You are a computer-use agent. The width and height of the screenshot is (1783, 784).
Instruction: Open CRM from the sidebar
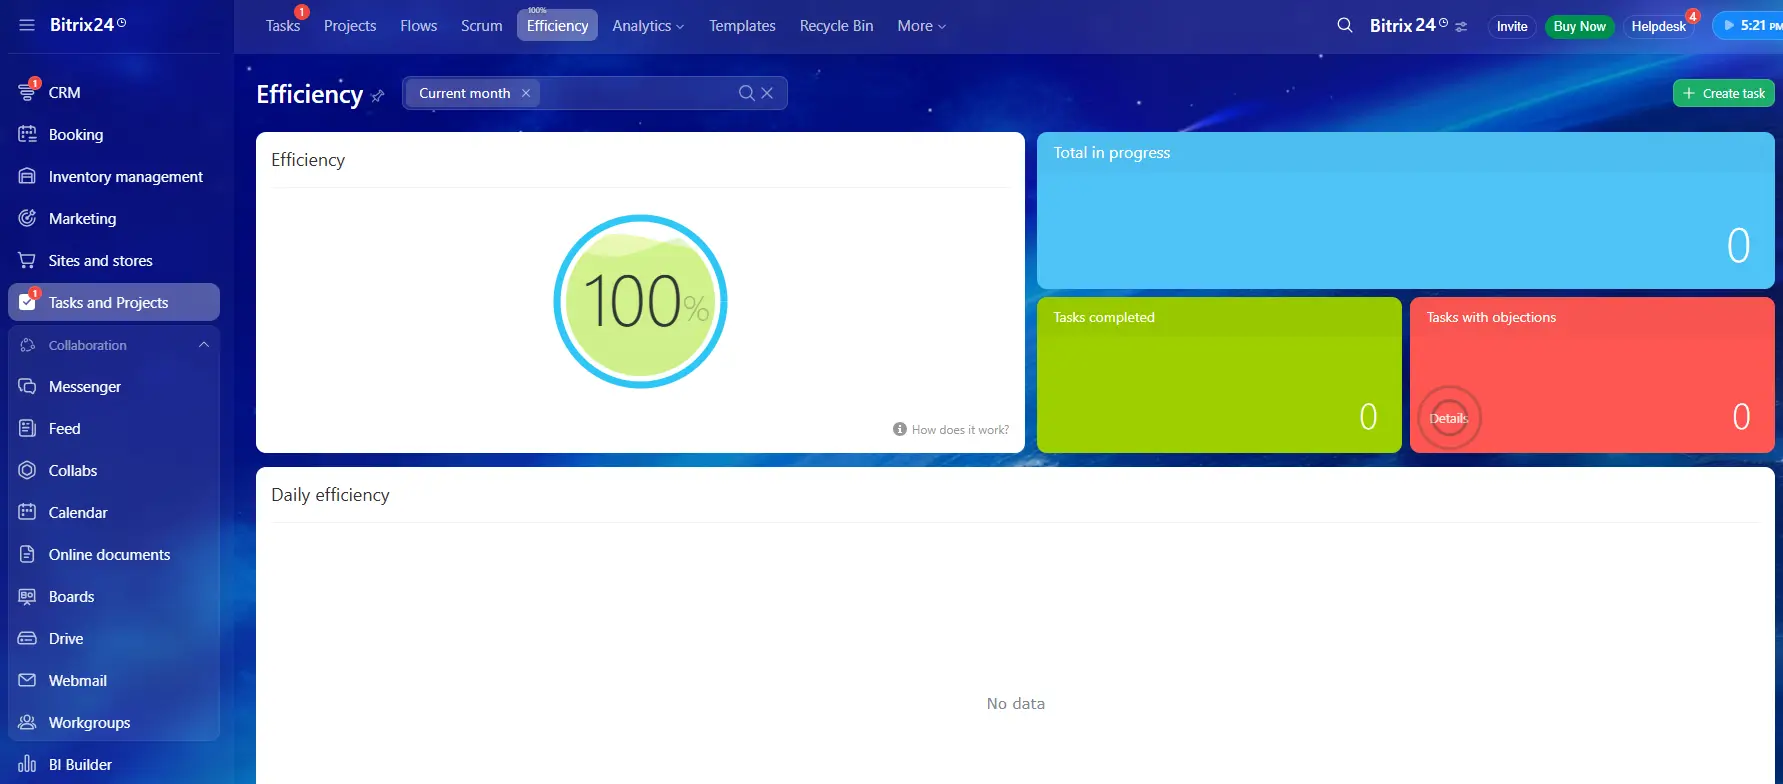pyautogui.click(x=64, y=93)
